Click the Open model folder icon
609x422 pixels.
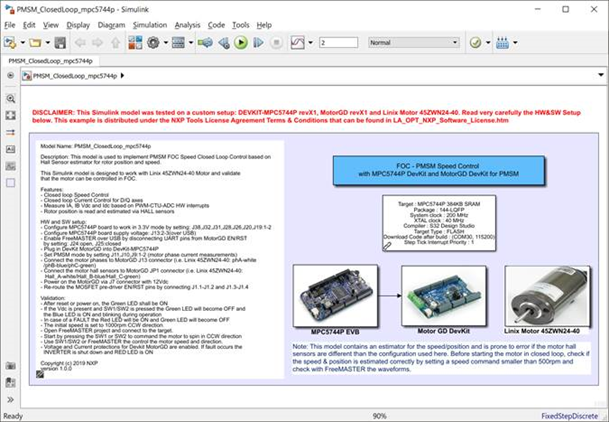coord(35,43)
